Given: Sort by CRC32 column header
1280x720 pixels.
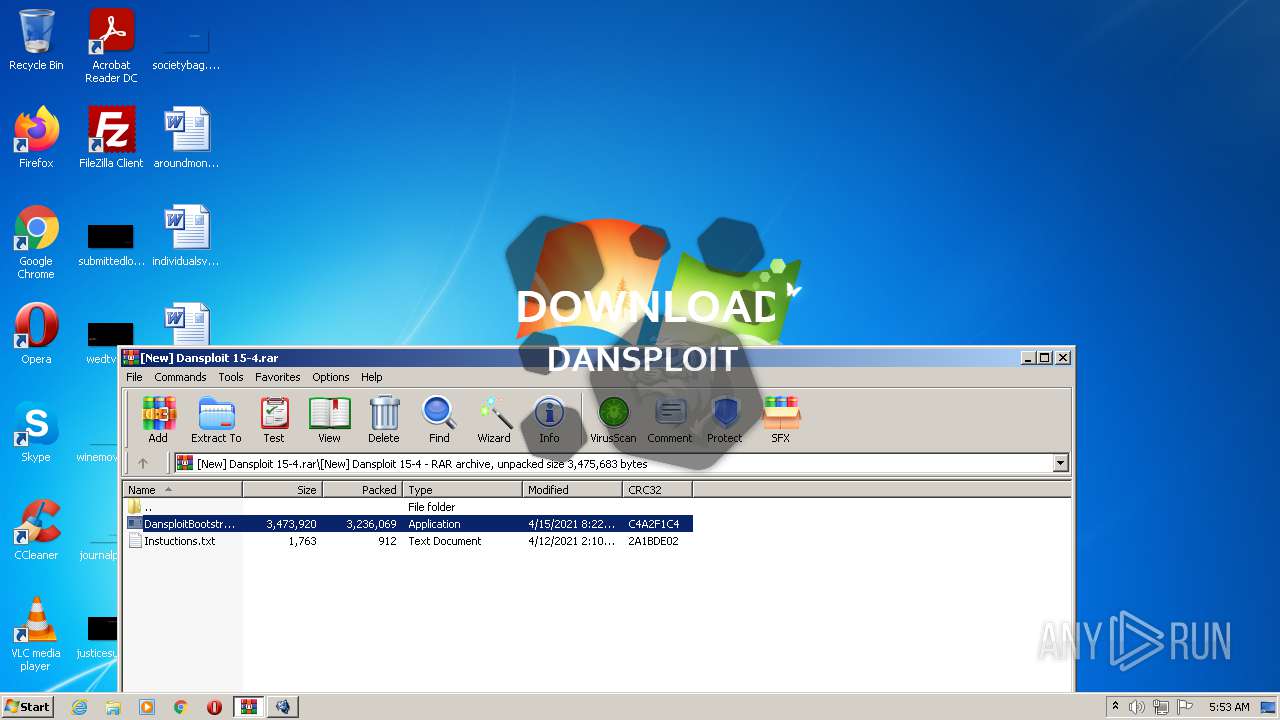Looking at the screenshot, I should point(657,490).
